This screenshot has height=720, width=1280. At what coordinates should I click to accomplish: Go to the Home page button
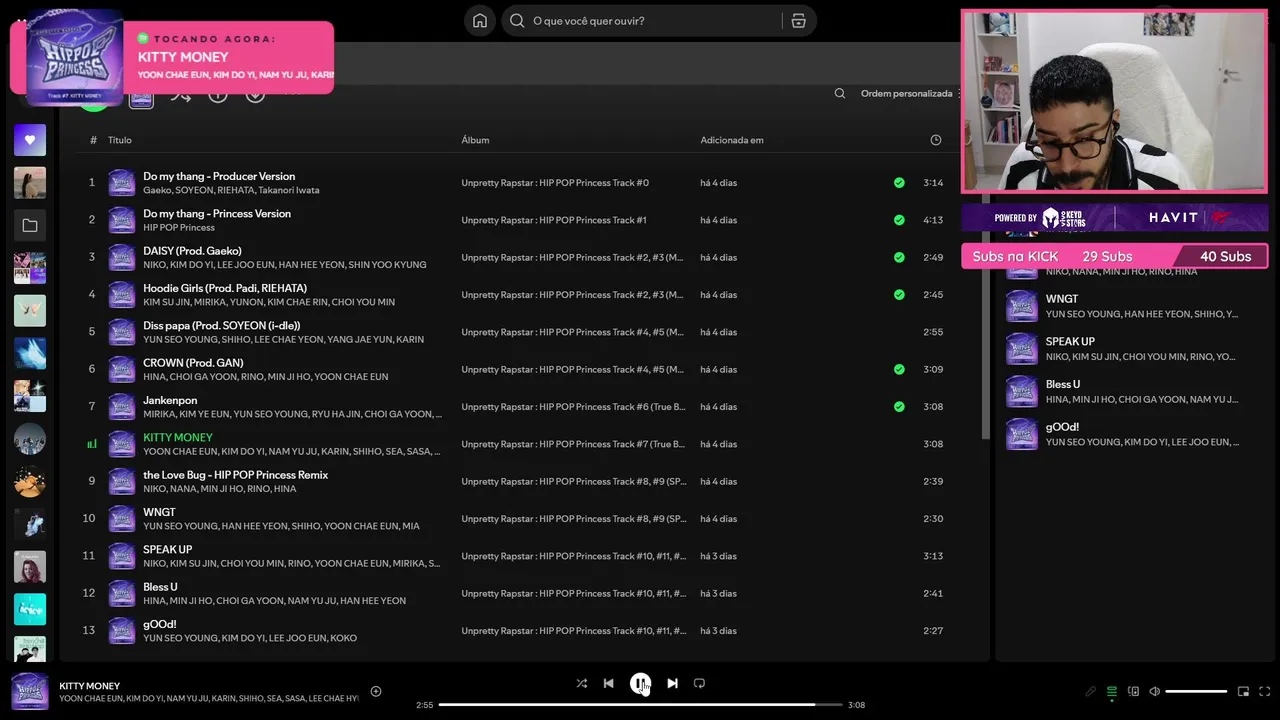480,21
